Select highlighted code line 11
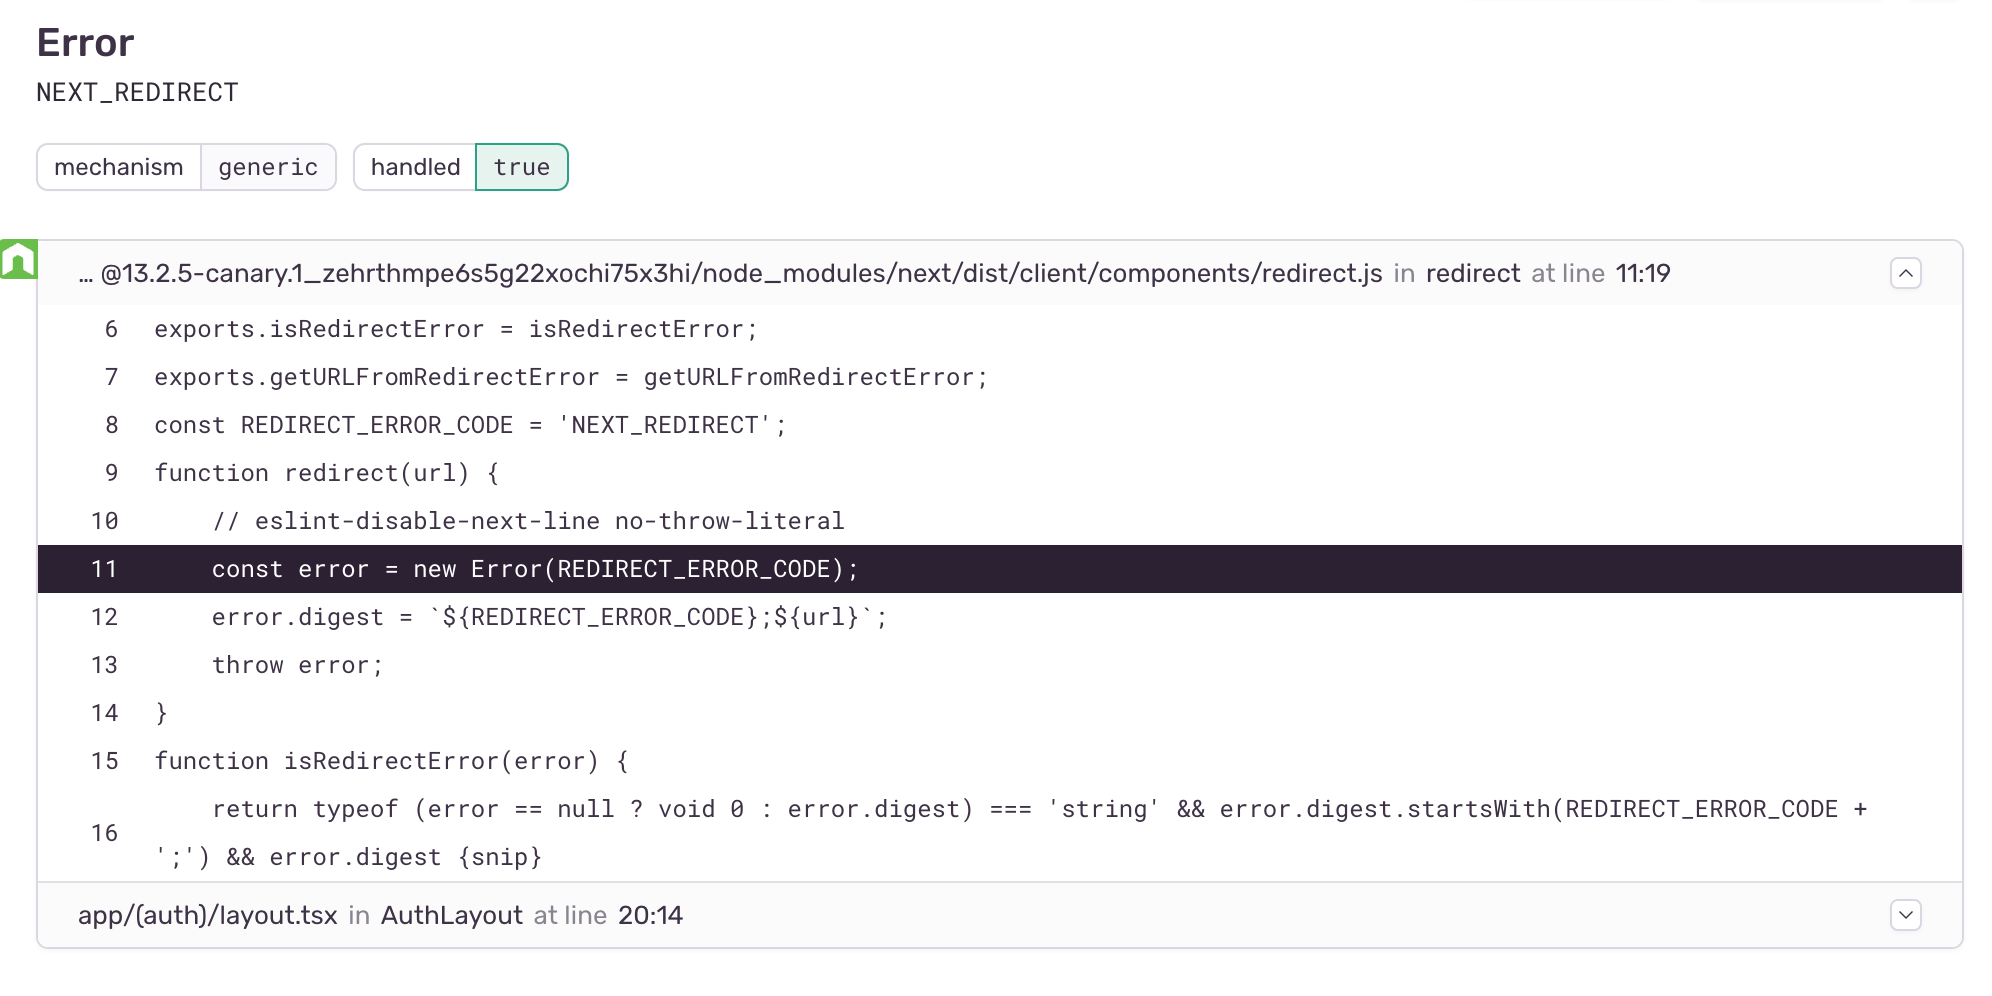This screenshot has width=1992, height=996. point(1000,569)
